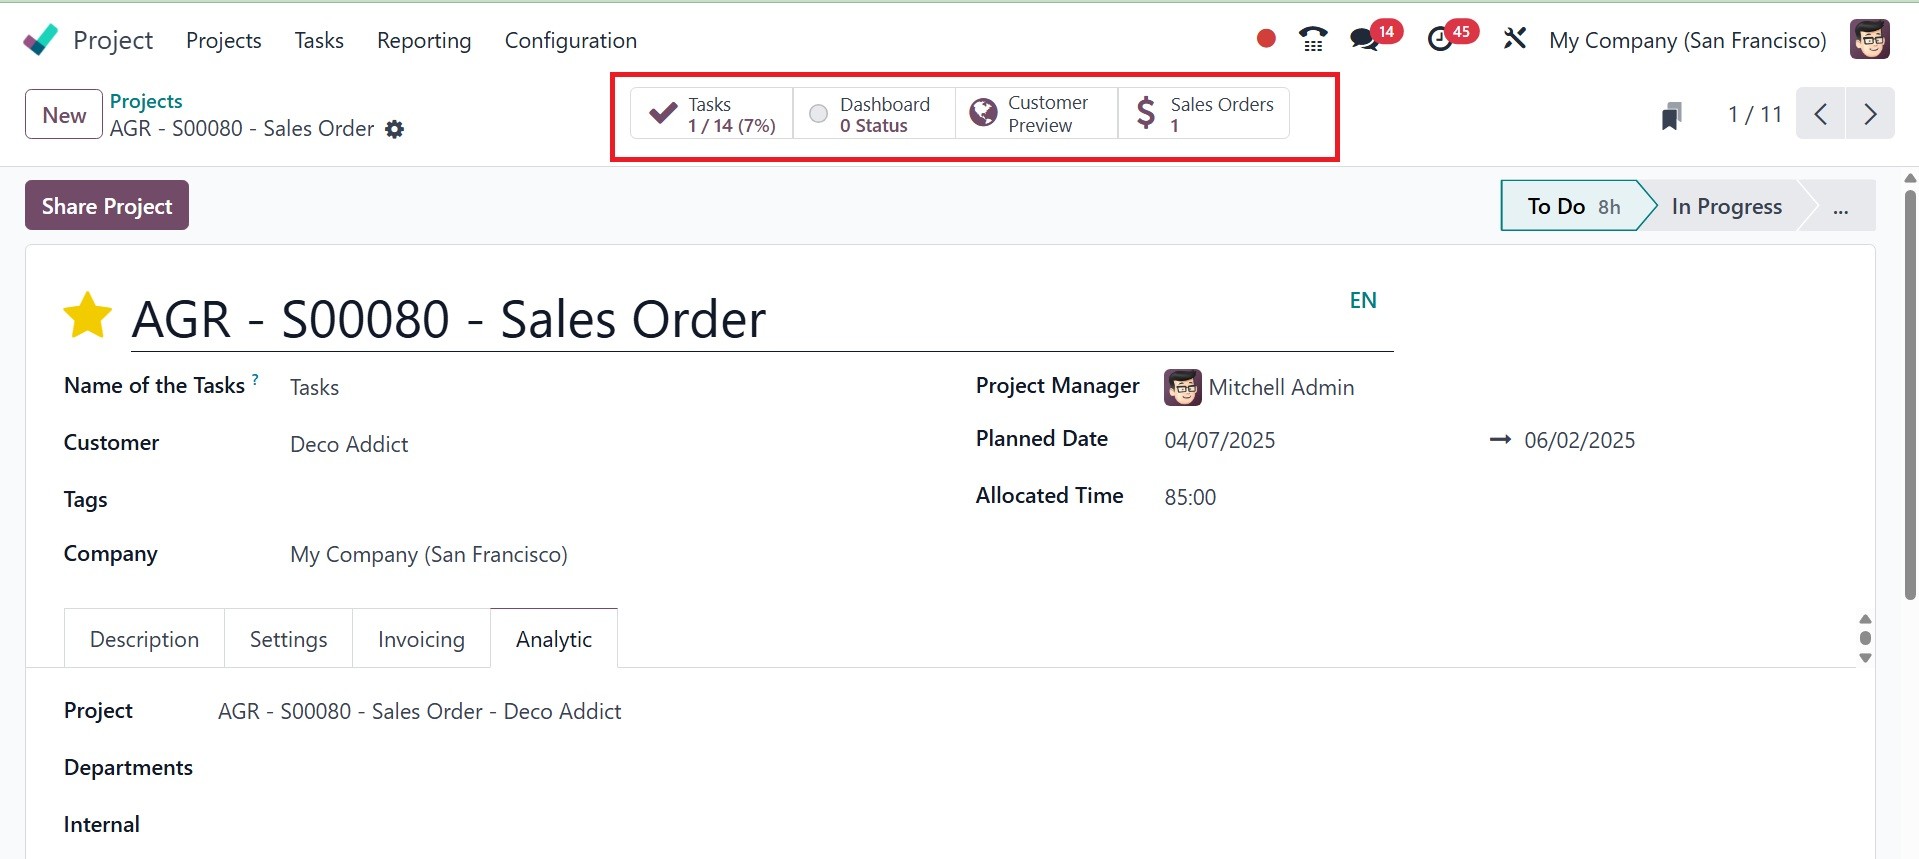The image size is (1919, 859).
Task: Click the Name of the Tasks help tooltip
Action: tap(255, 379)
